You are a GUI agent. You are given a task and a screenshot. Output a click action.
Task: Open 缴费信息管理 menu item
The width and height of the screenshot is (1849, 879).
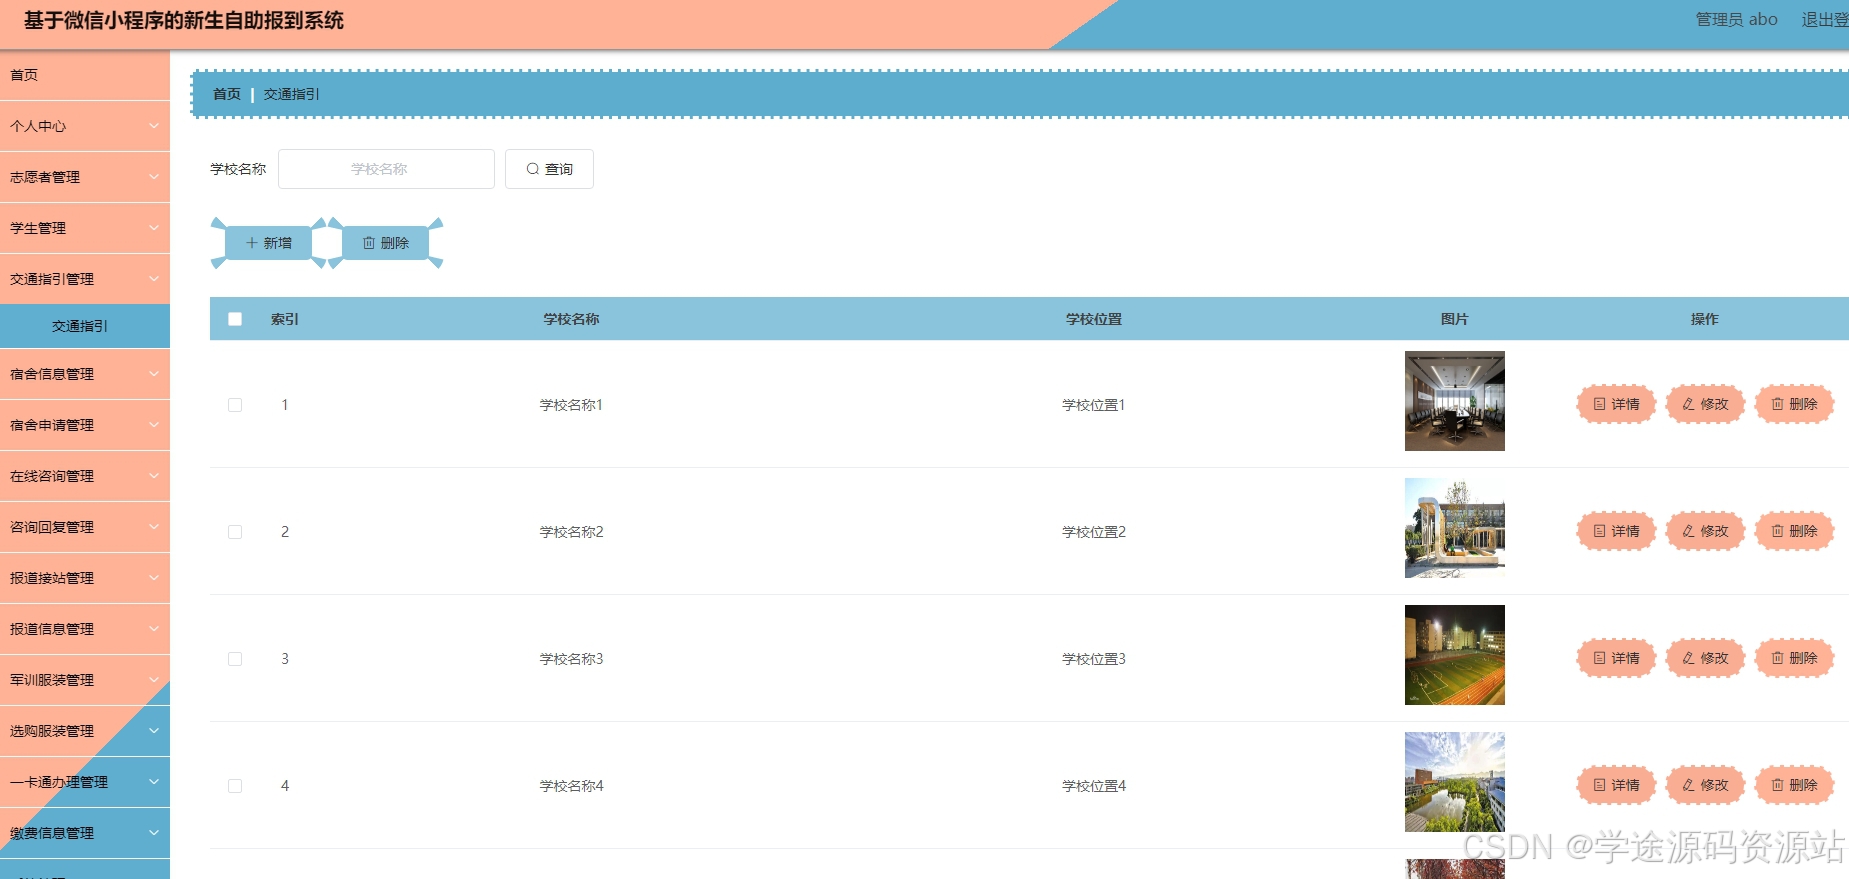coord(85,833)
